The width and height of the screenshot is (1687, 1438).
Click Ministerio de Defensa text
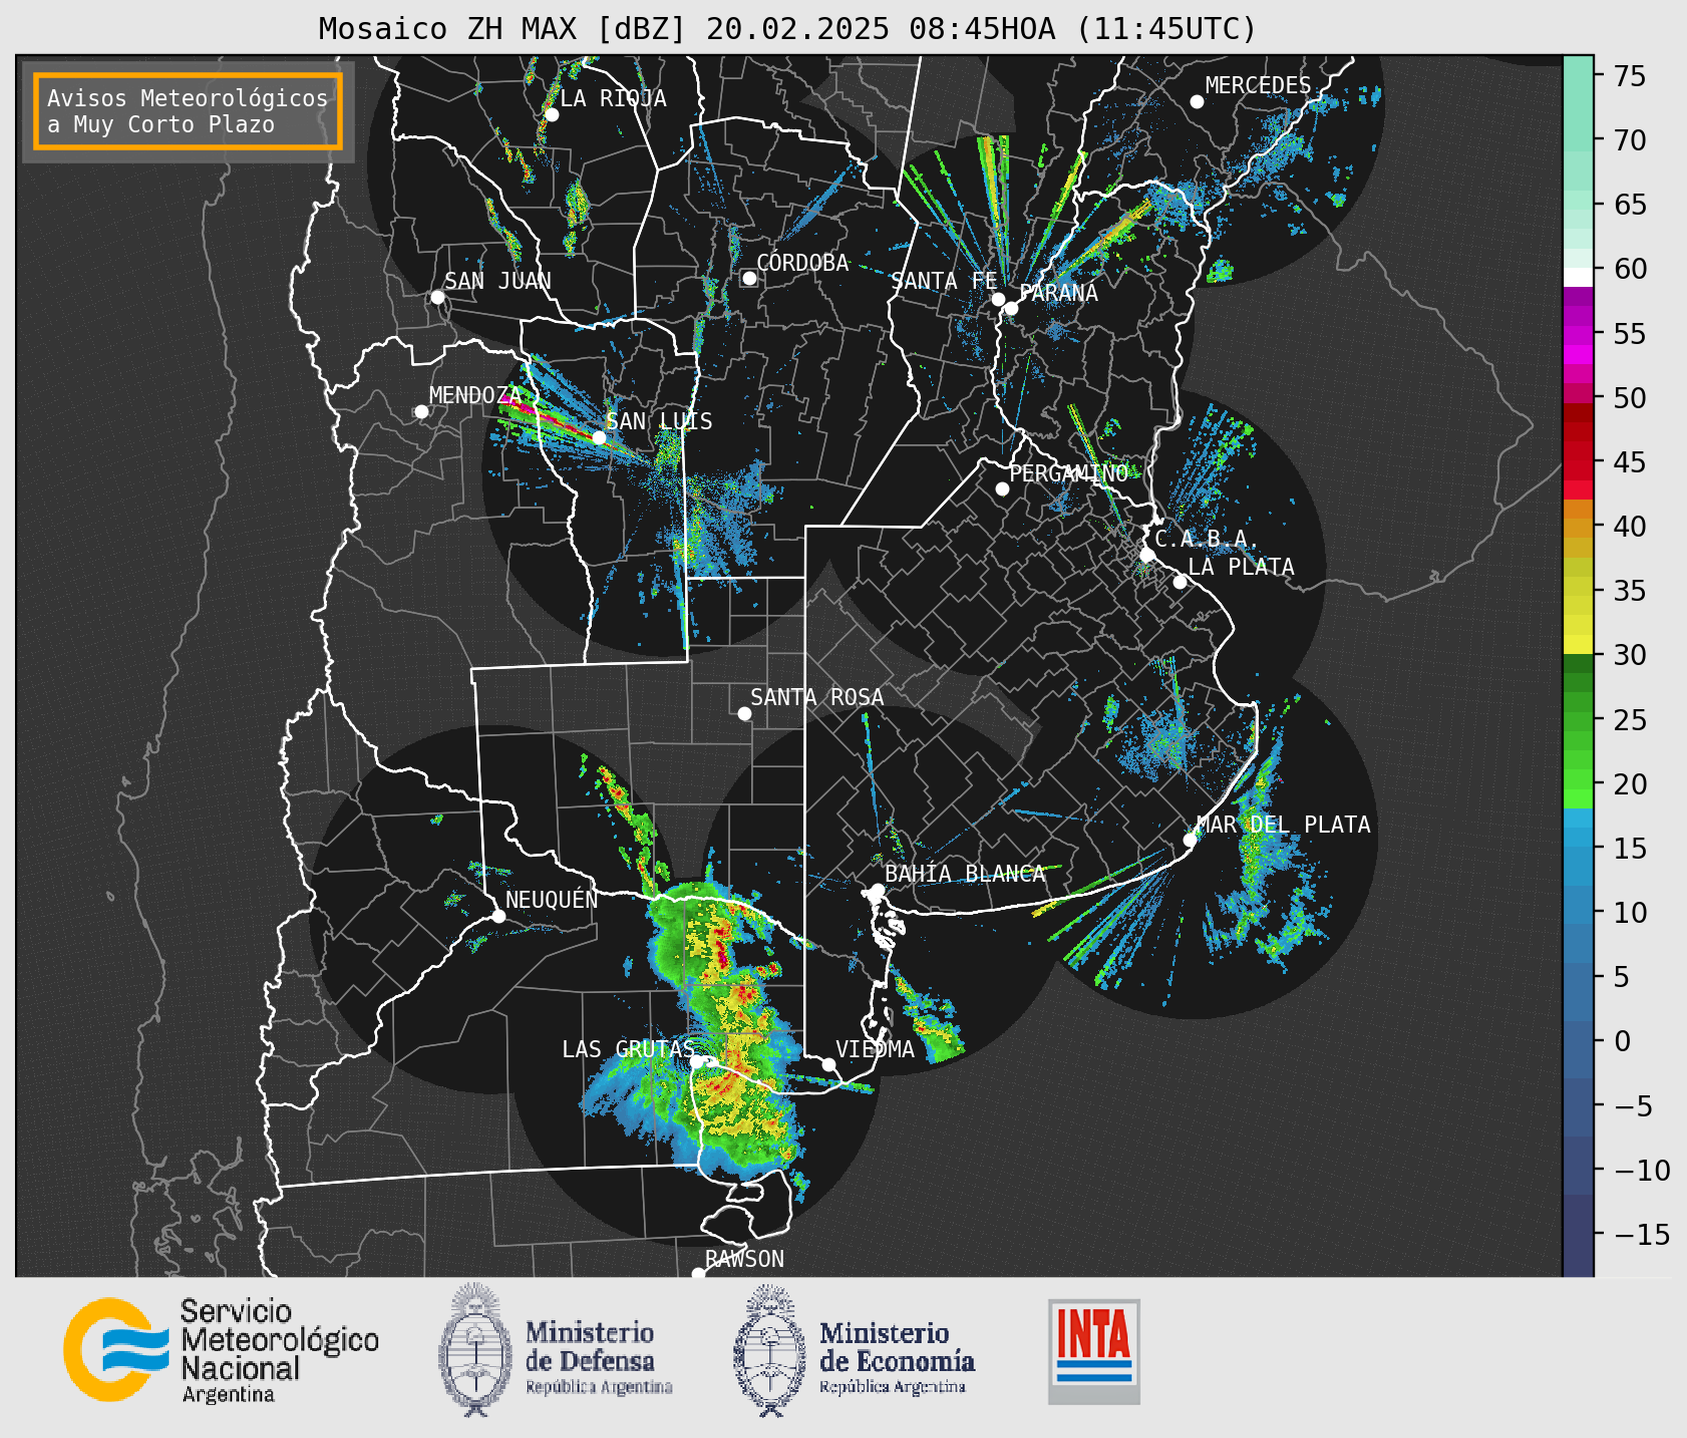point(598,1358)
